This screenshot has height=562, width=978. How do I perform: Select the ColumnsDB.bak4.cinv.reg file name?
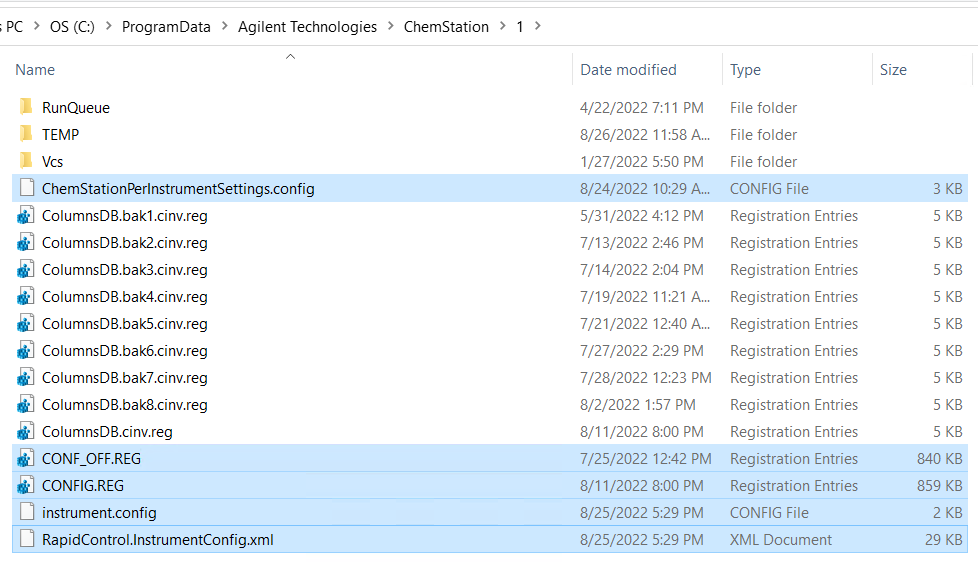tap(125, 297)
